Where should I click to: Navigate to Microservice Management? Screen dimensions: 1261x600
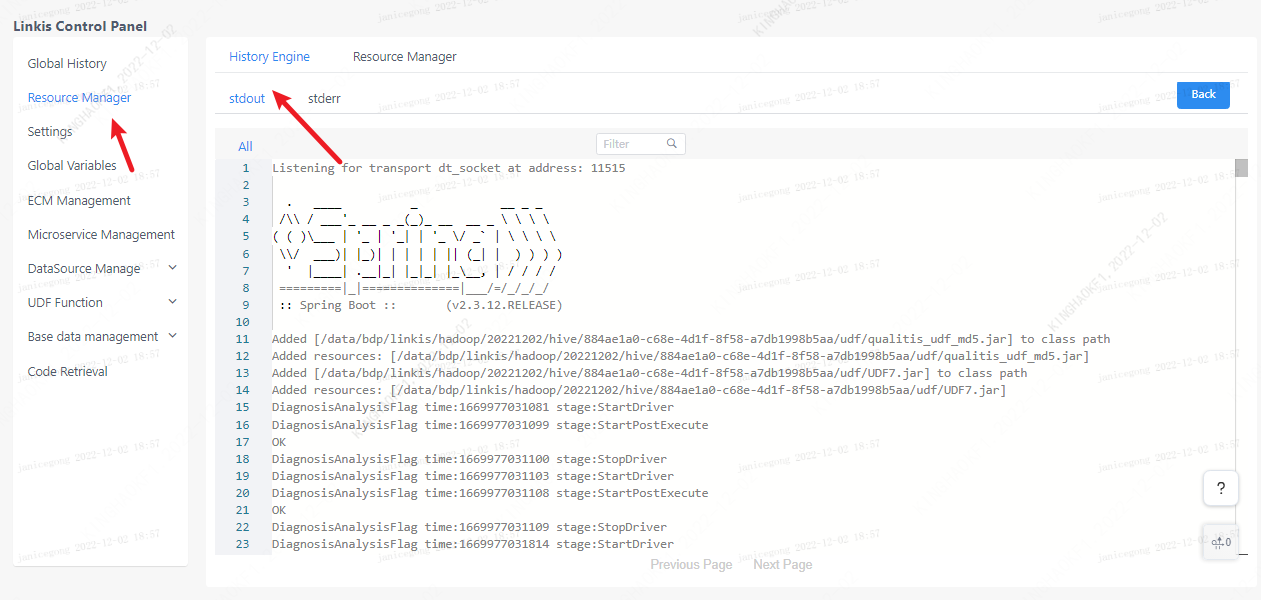click(101, 235)
